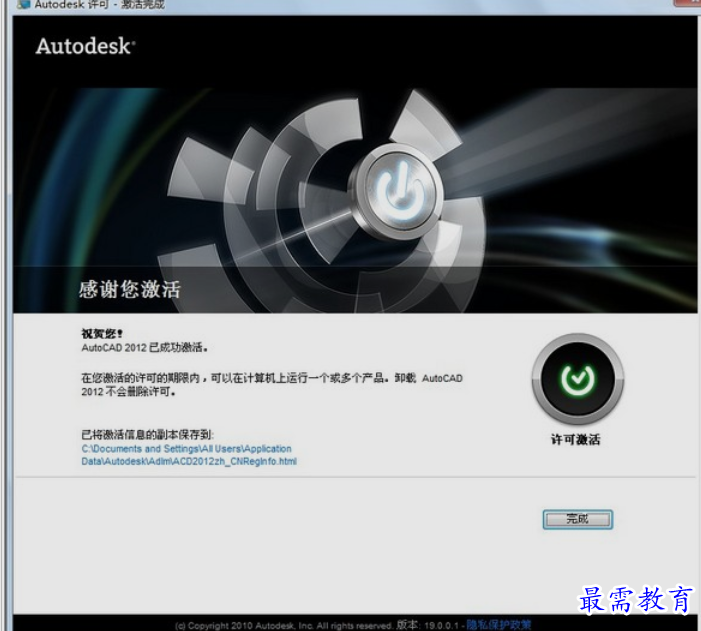This screenshot has height=631, width=701.
Task: Open the ACD2012zh_CNRegInfo.html file path link
Action: coord(189,455)
